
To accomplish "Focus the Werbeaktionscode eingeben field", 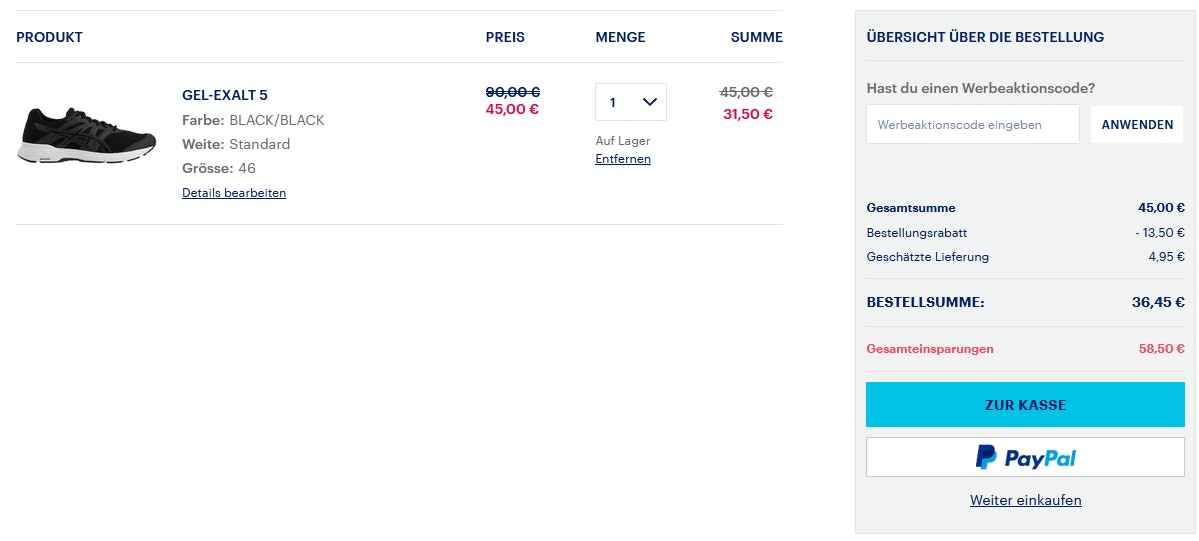I will [972, 125].
